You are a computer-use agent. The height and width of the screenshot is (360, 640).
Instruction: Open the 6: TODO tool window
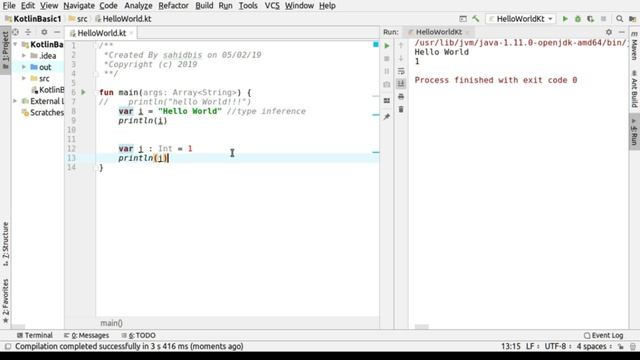138,336
